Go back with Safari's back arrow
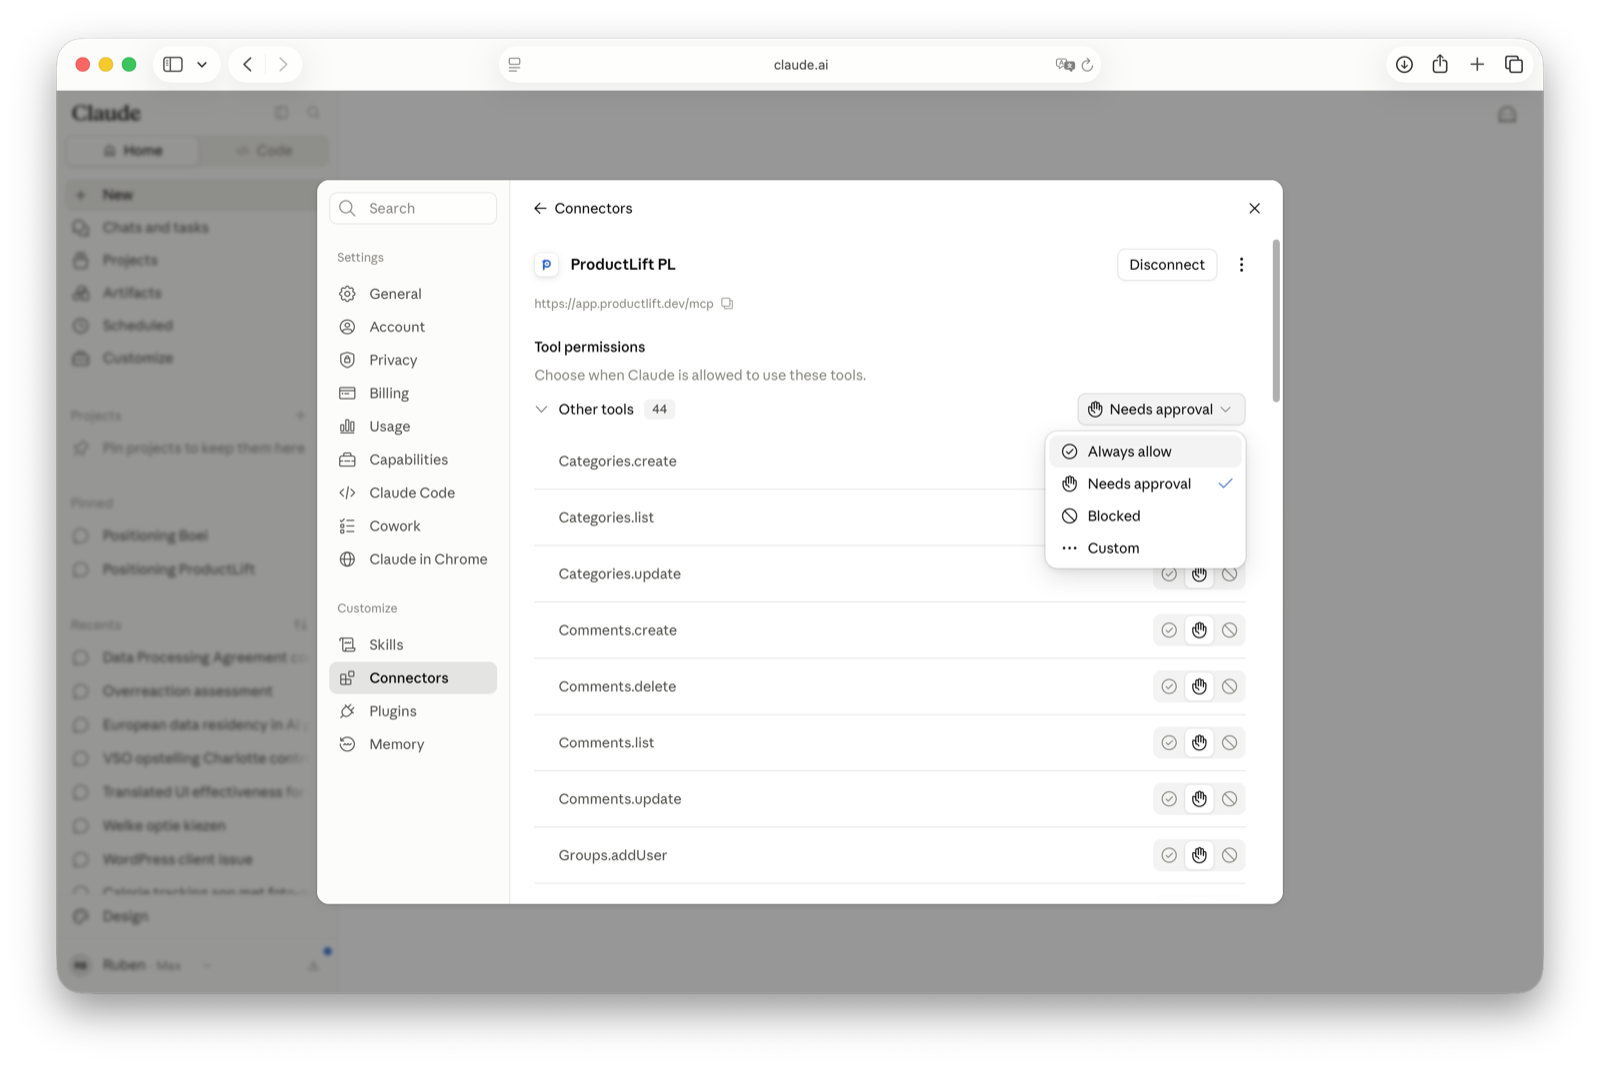Screen dimensions: 1600x1068 tap(247, 64)
